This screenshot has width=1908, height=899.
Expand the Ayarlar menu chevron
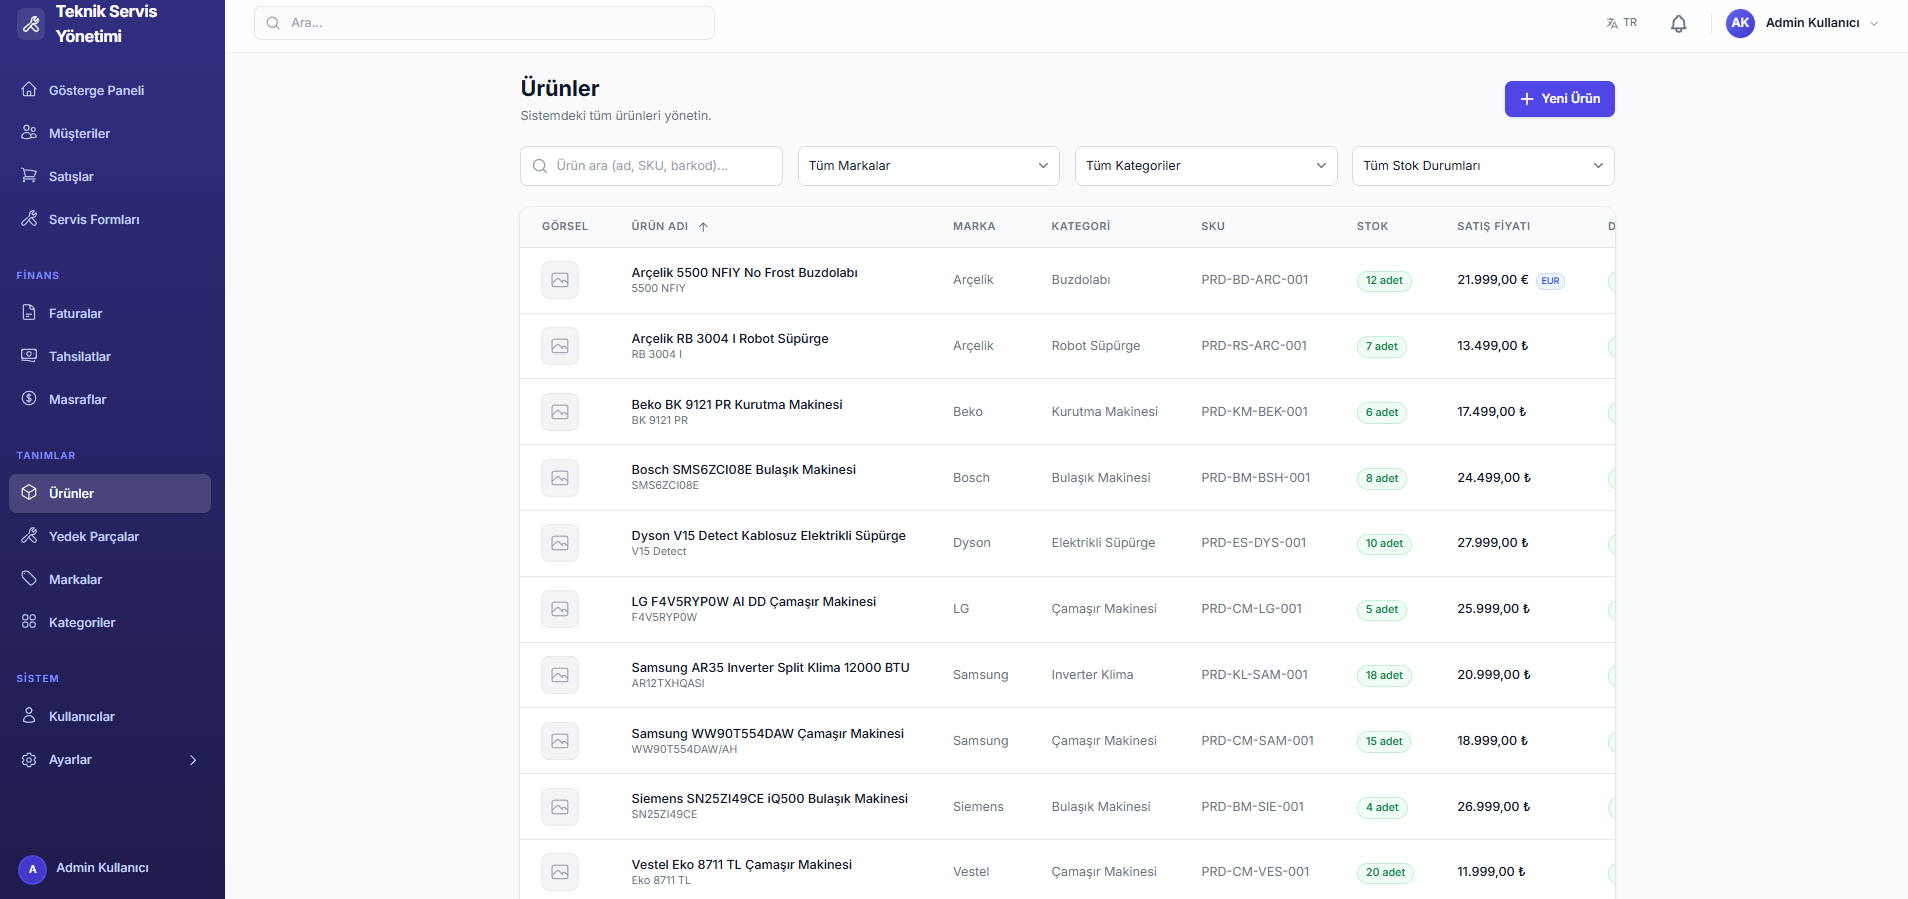(193, 760)
